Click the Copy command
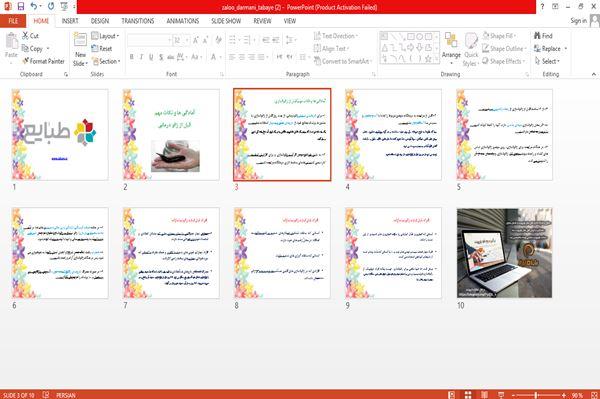Viewport: 600px width, 399px height. coord(33,49)
